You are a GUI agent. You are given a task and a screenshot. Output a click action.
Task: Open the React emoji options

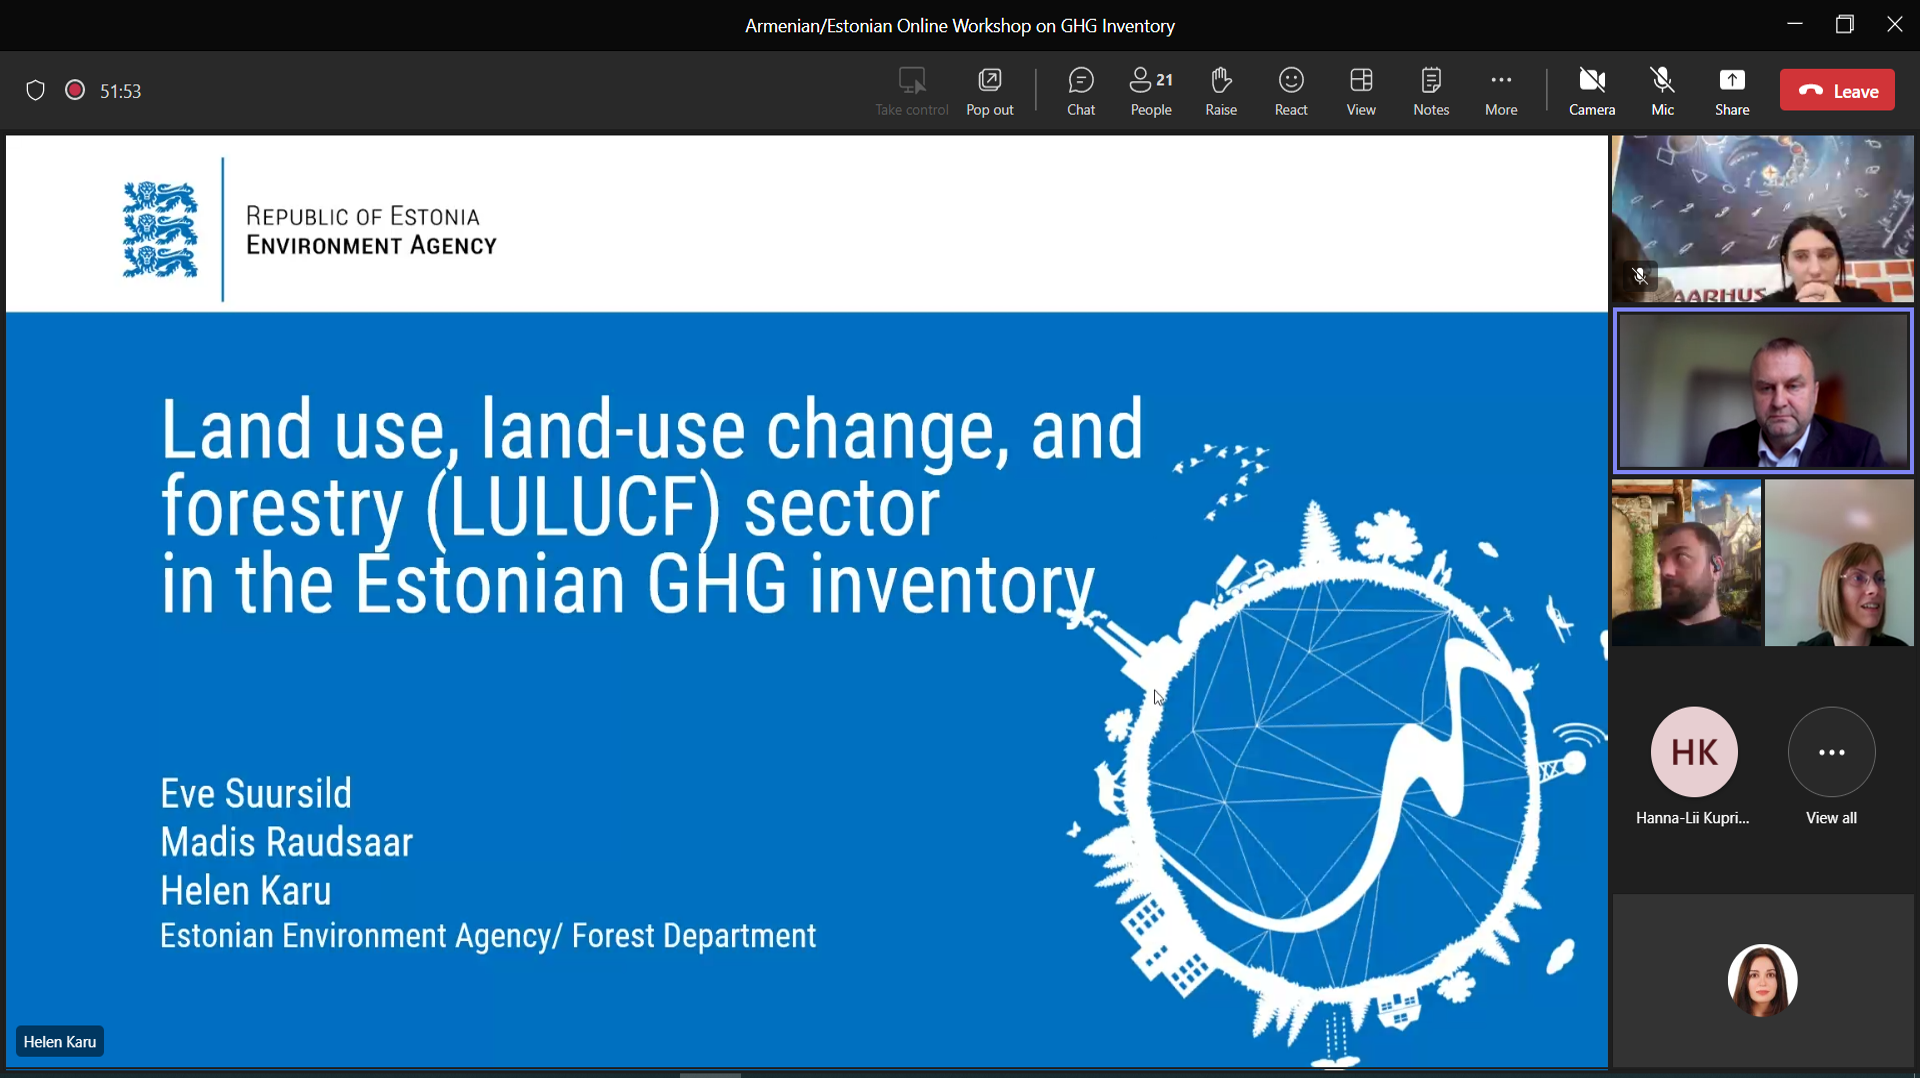1290,91
